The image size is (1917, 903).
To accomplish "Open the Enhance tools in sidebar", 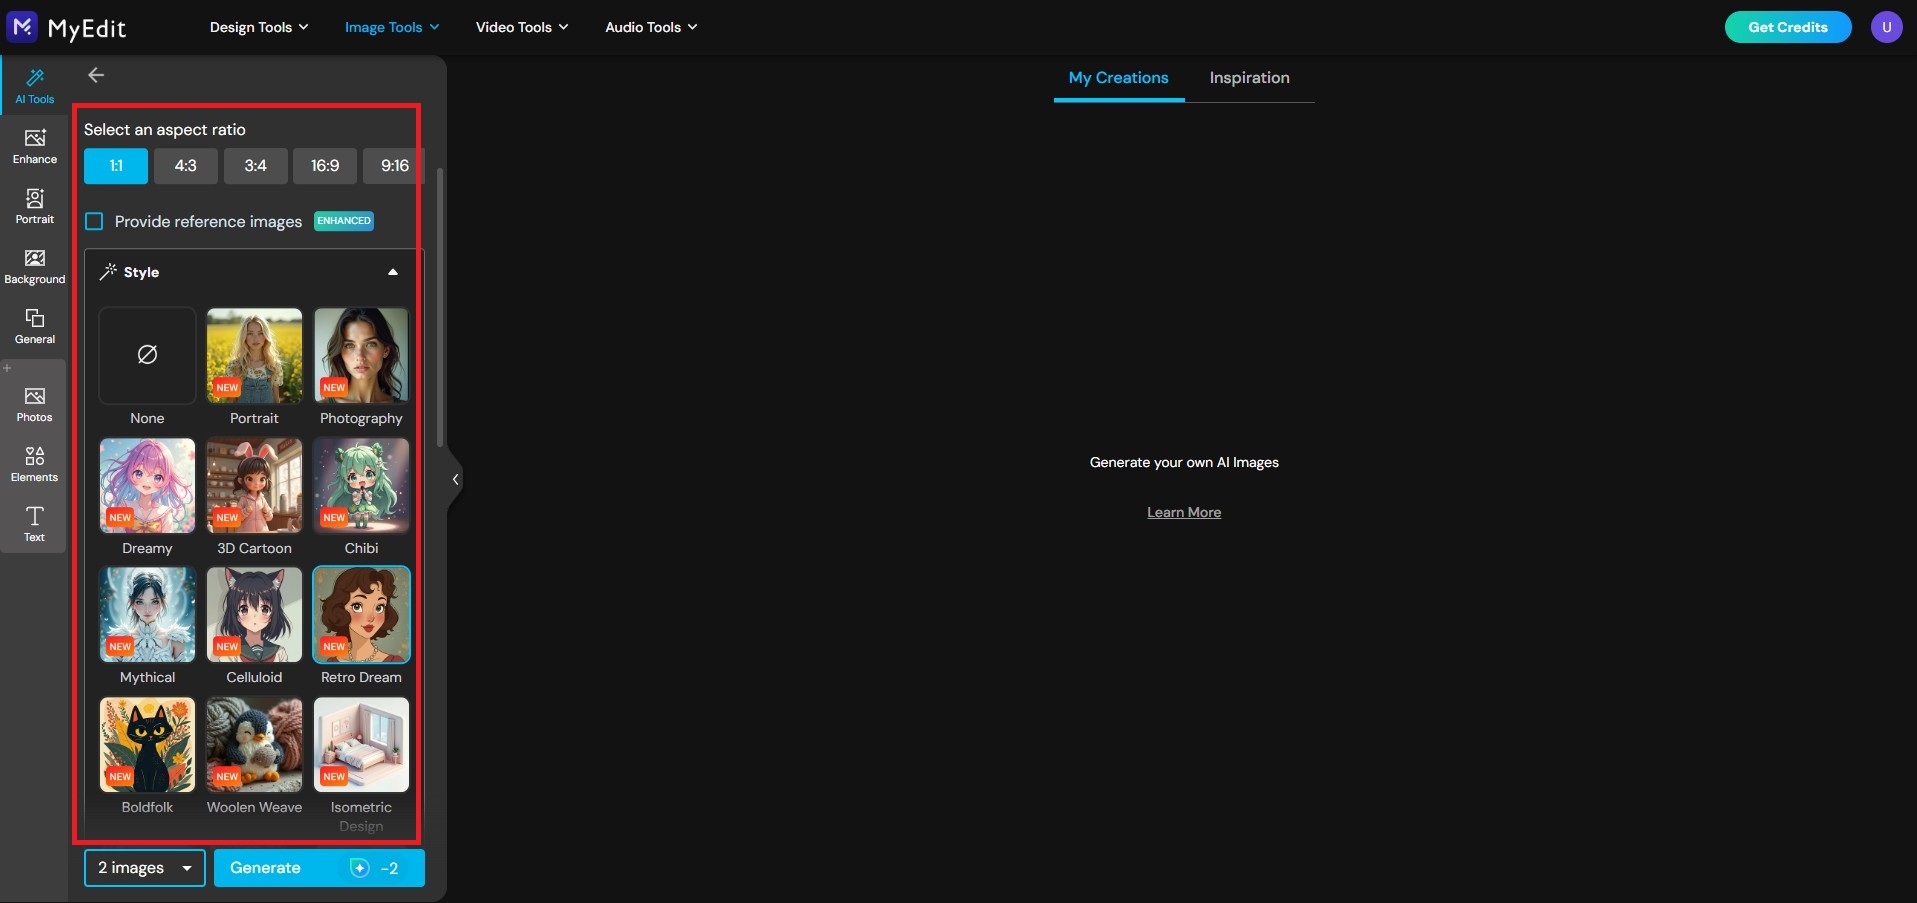I will pos(35,146).
